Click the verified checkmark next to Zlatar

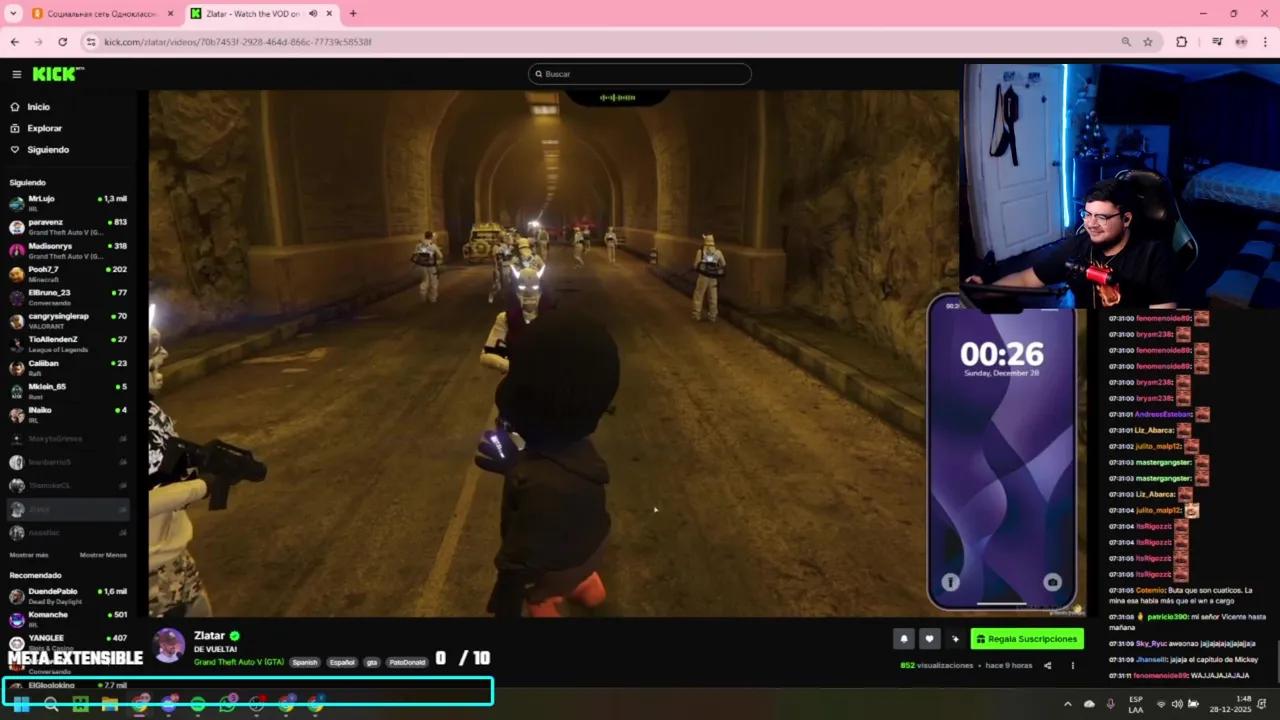[233, 635]
